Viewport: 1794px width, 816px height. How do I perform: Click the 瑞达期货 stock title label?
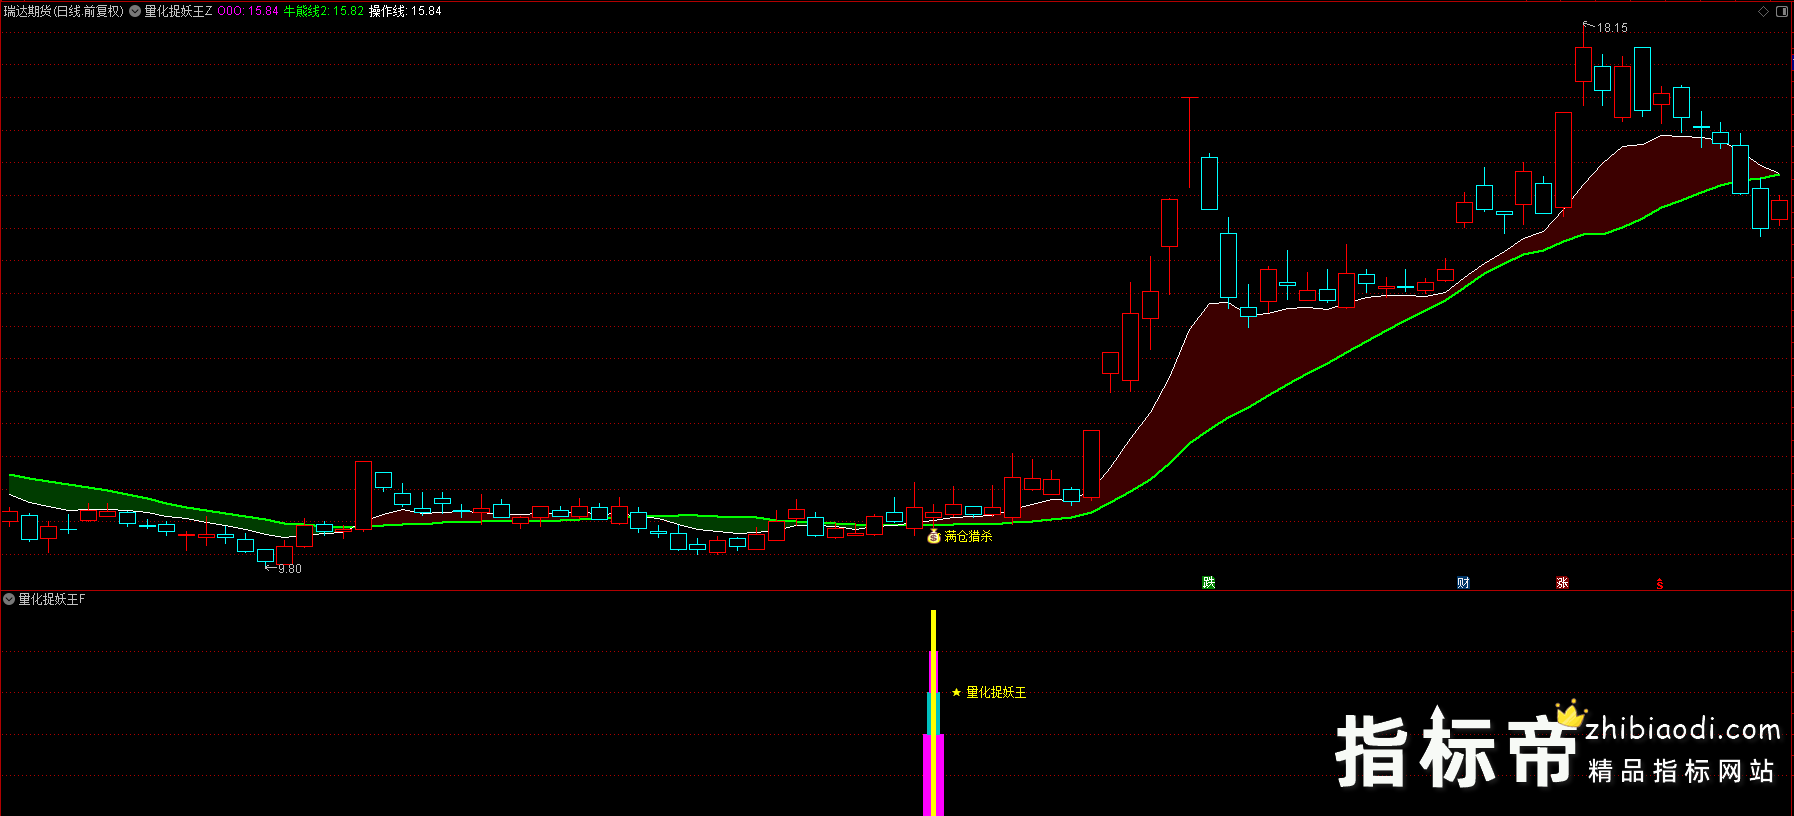pyautogui.click(x=63, y=11)
